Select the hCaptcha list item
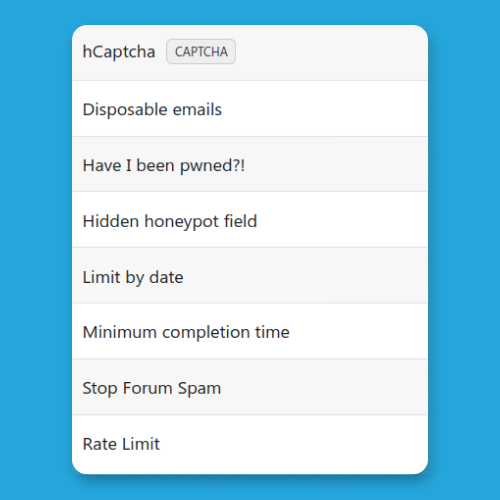 (x=250, y=53)
